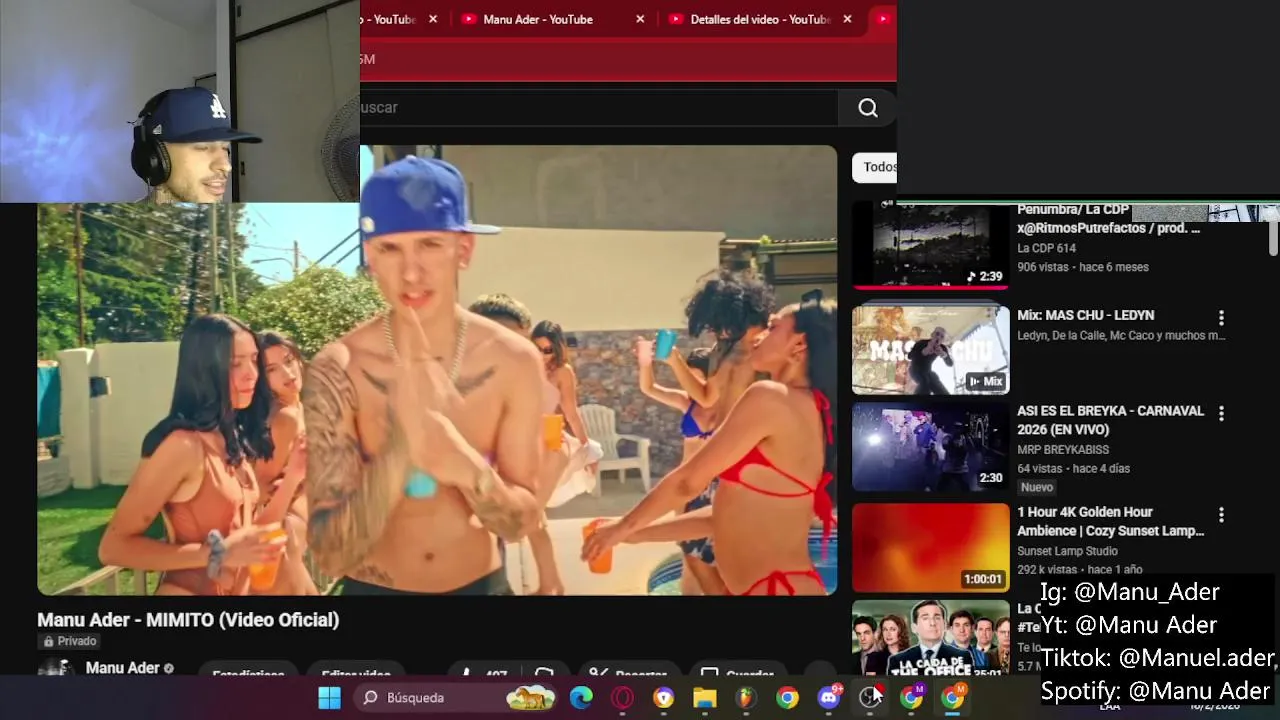1280x720 pixels.
Task: Click the 1:00:01 duration badge
Action: coord(982,579)
